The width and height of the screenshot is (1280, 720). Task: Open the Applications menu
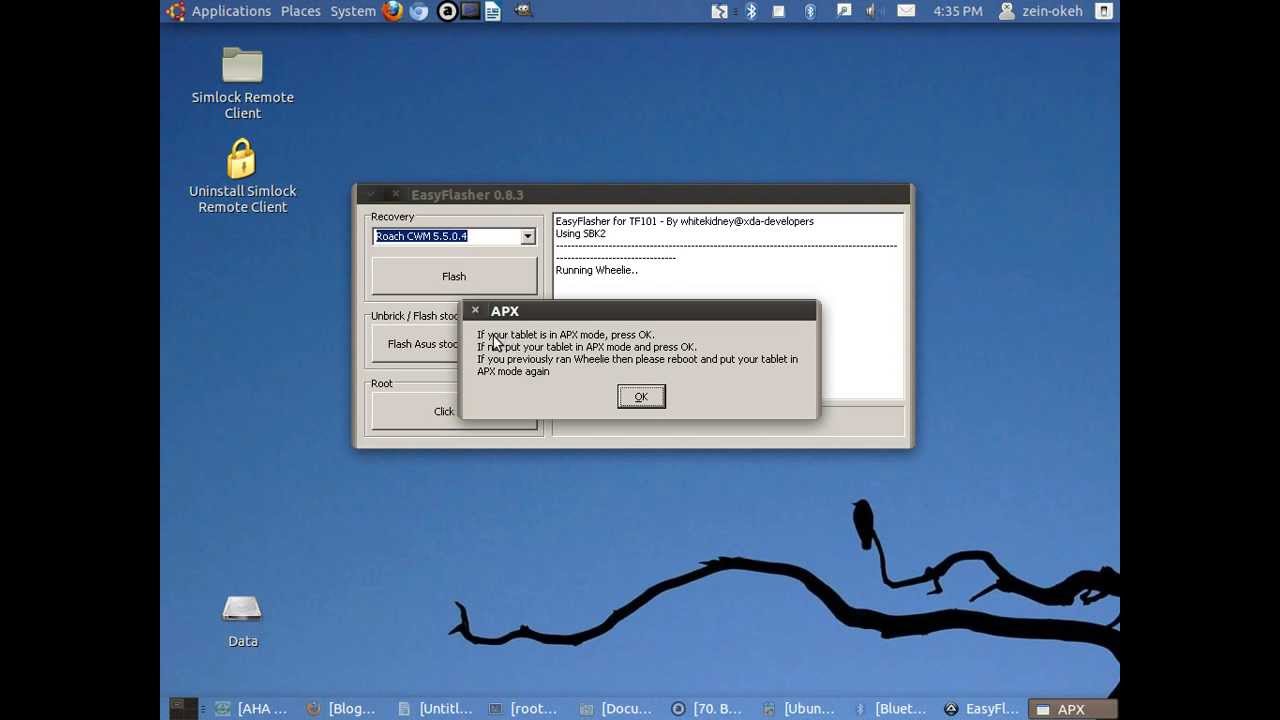coord(231,11)
